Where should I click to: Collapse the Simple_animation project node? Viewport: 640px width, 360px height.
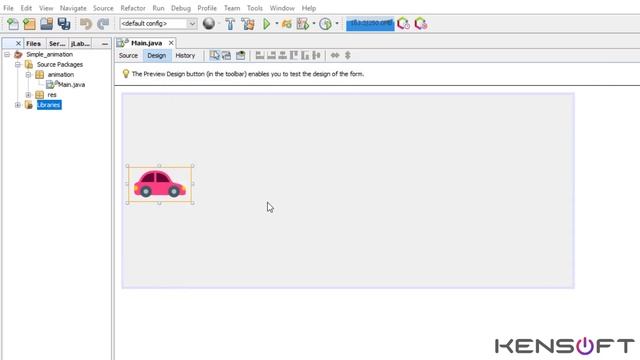pos(7,54)
